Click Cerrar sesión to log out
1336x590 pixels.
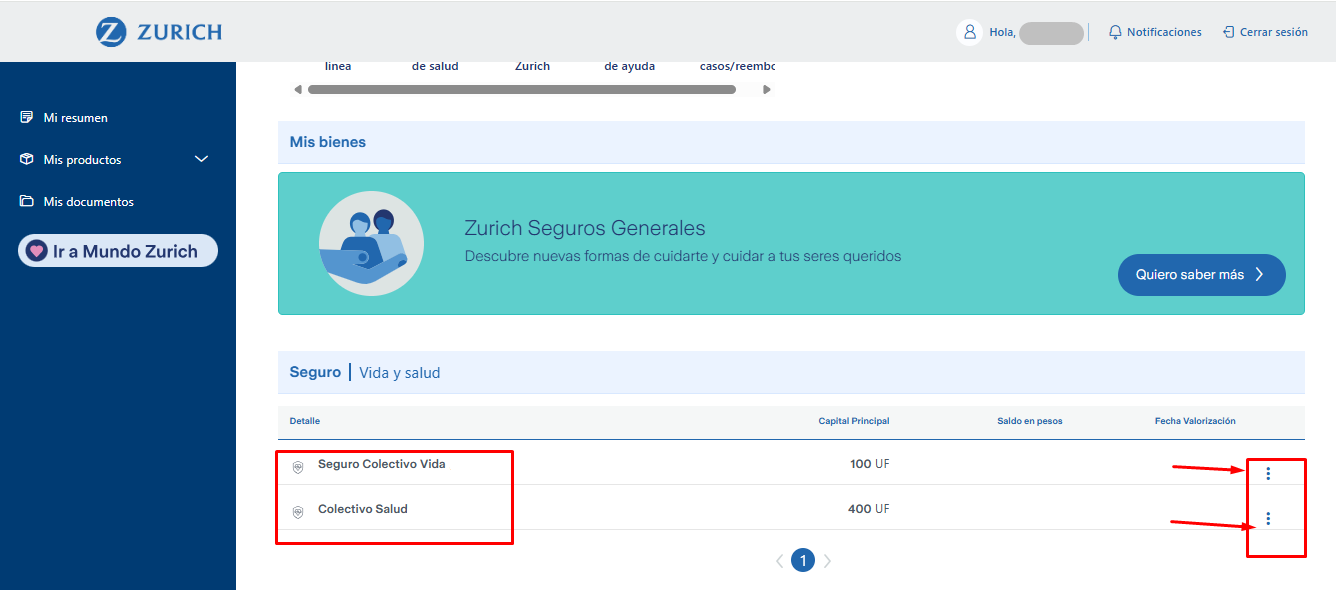pyautogui.click(x=1274, y=33)
